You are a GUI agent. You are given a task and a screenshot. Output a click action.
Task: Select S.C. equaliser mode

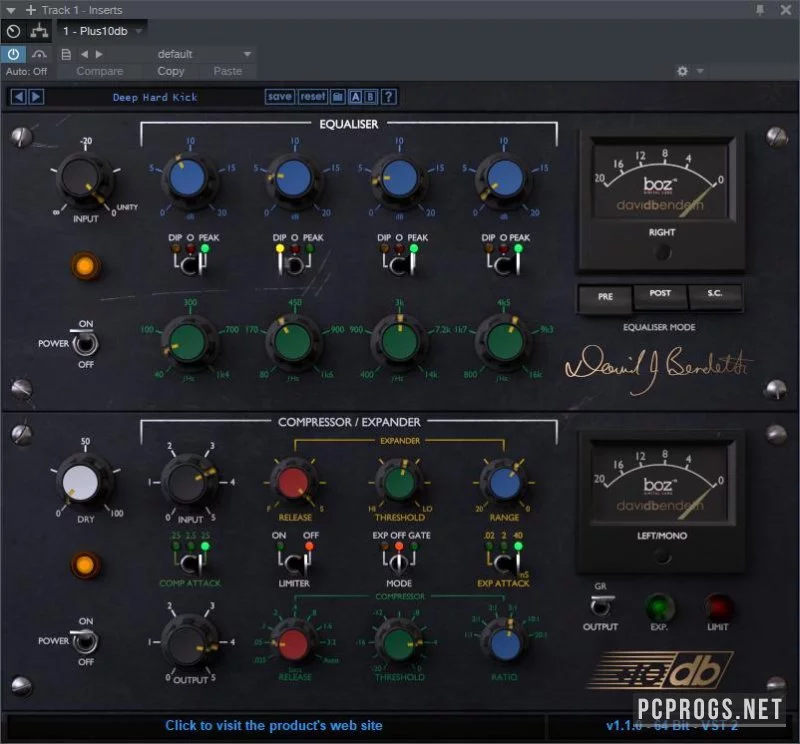(714, 294)
